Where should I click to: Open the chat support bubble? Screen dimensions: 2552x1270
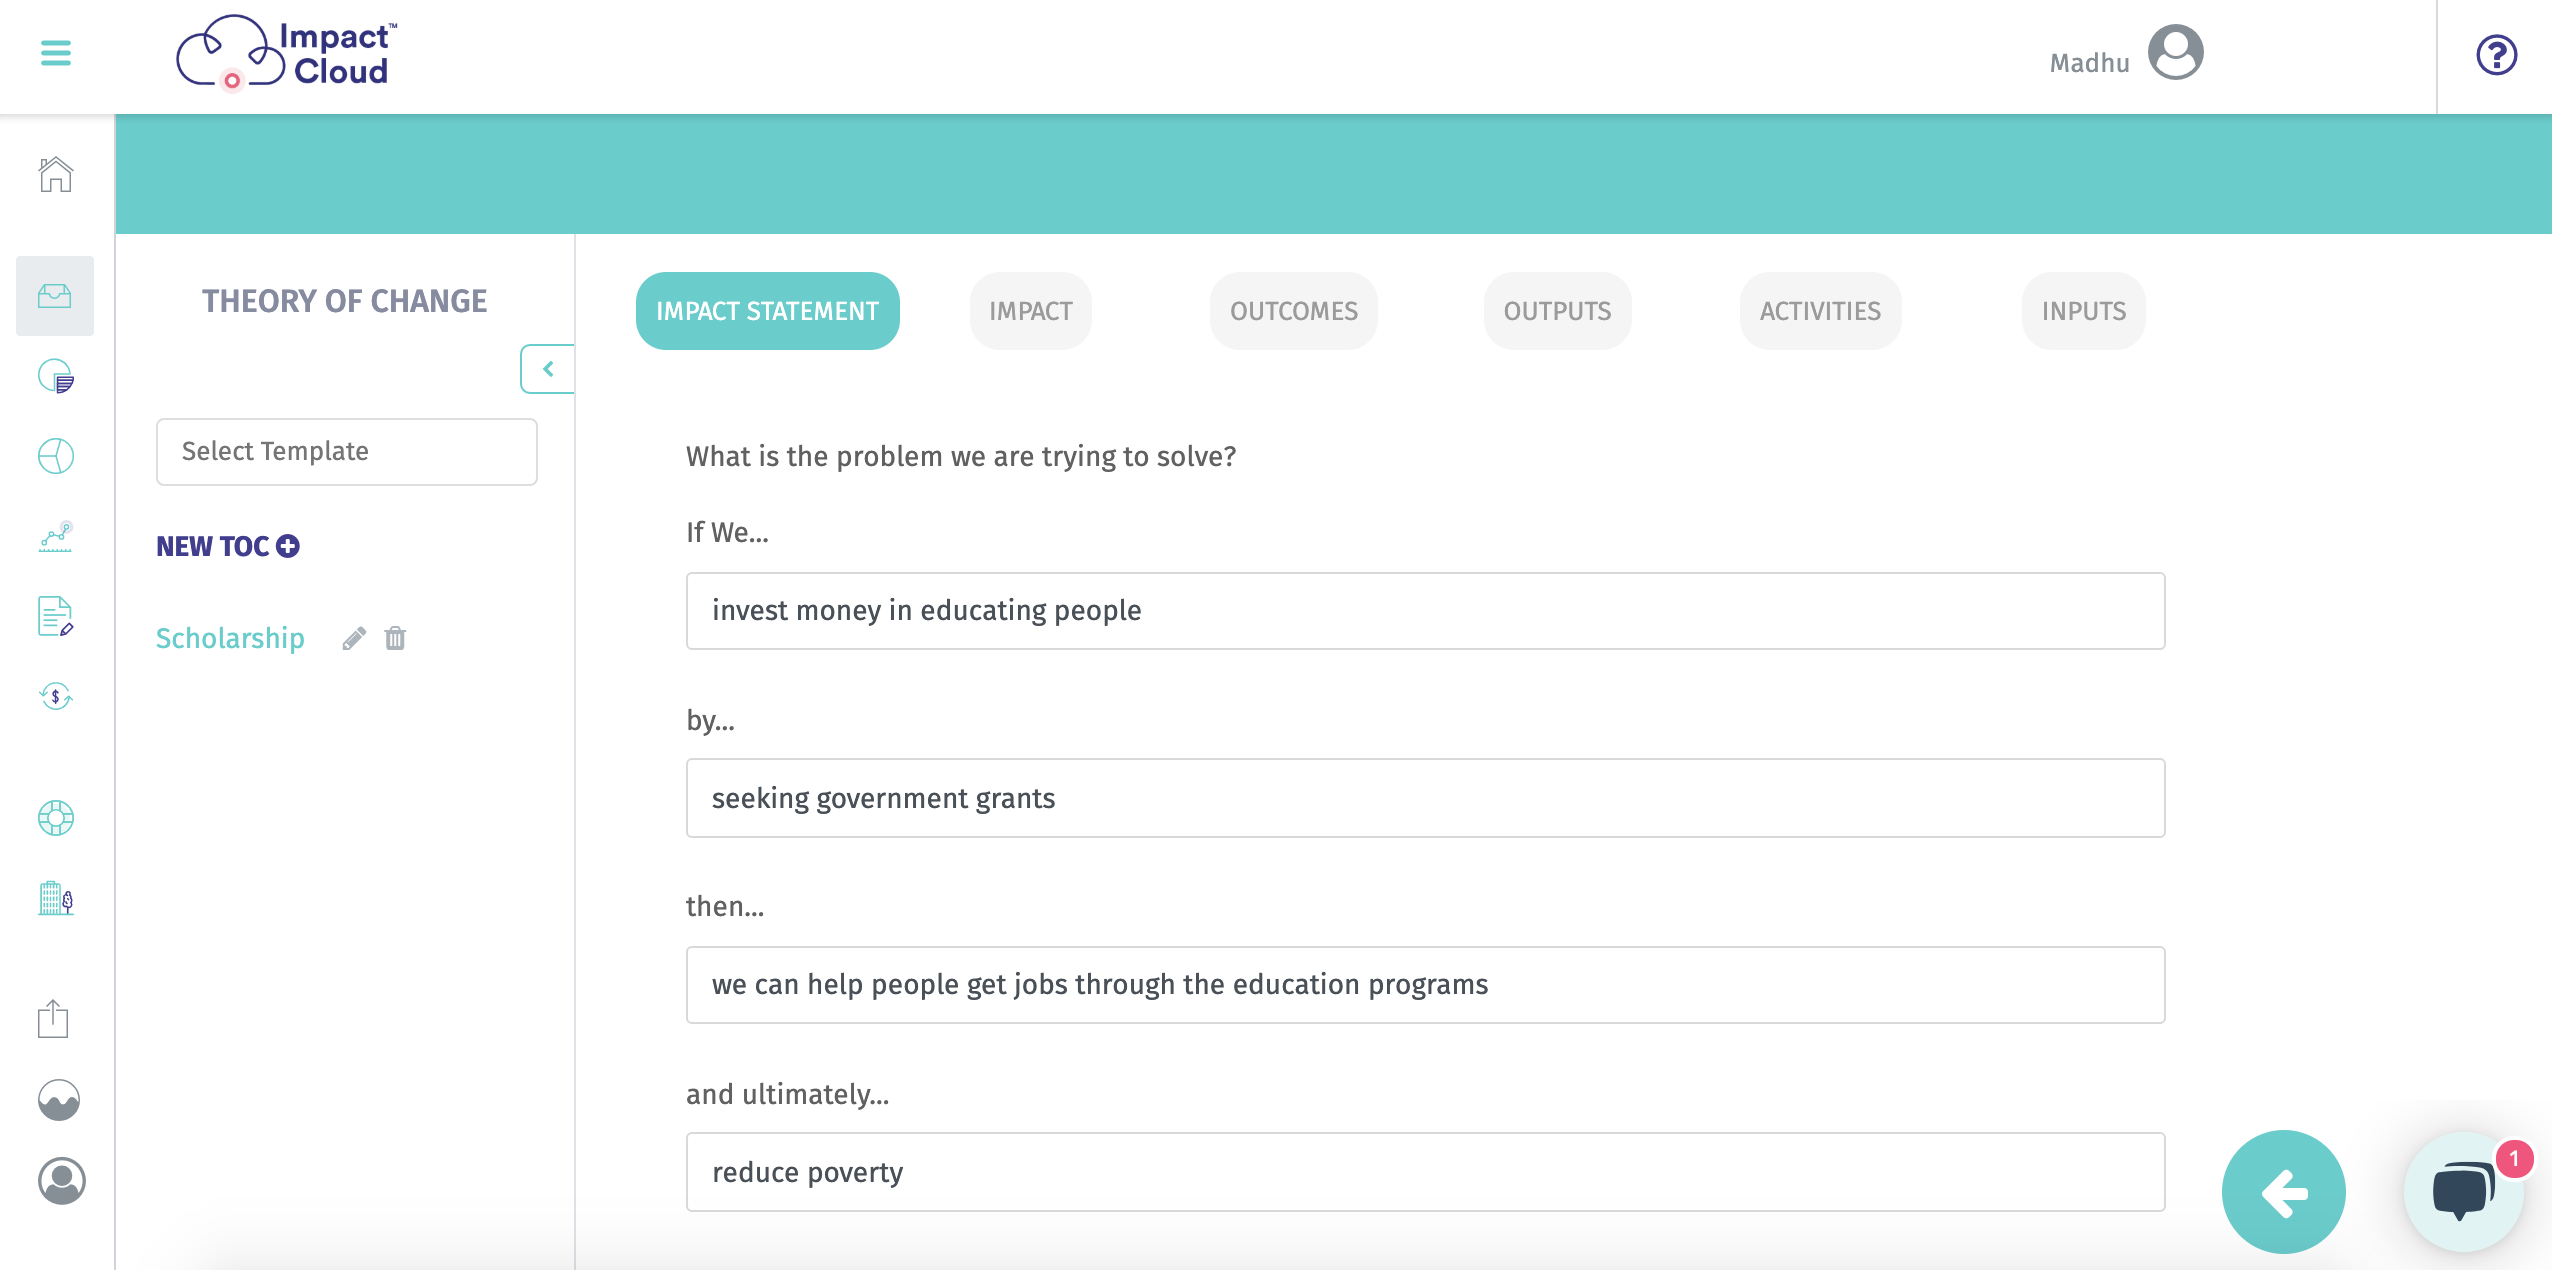[x=2464, y=1191]
